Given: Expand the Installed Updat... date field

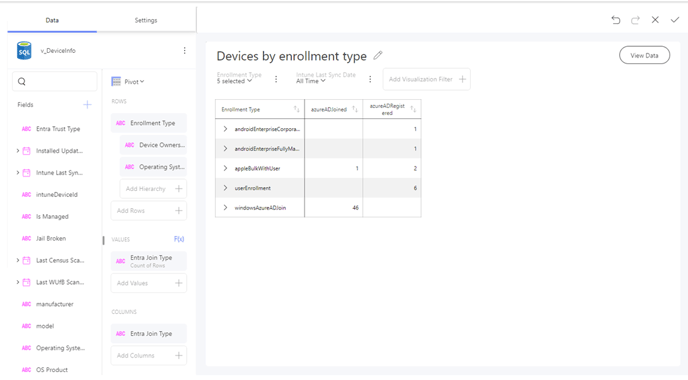Looking at the screenshot, I should [x=18, y=151].
